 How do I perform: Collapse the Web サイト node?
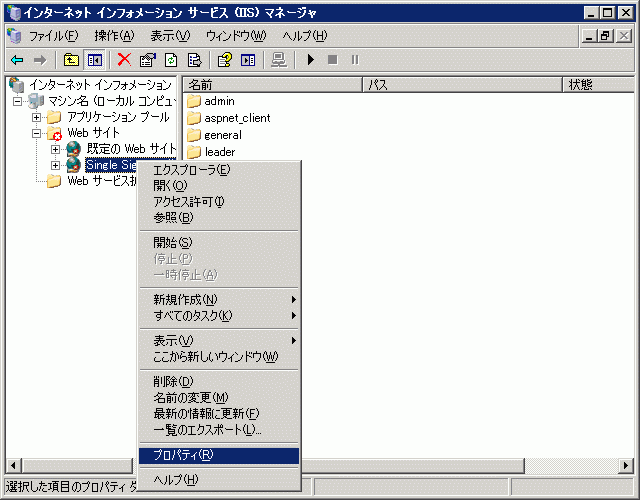(36, 133)
